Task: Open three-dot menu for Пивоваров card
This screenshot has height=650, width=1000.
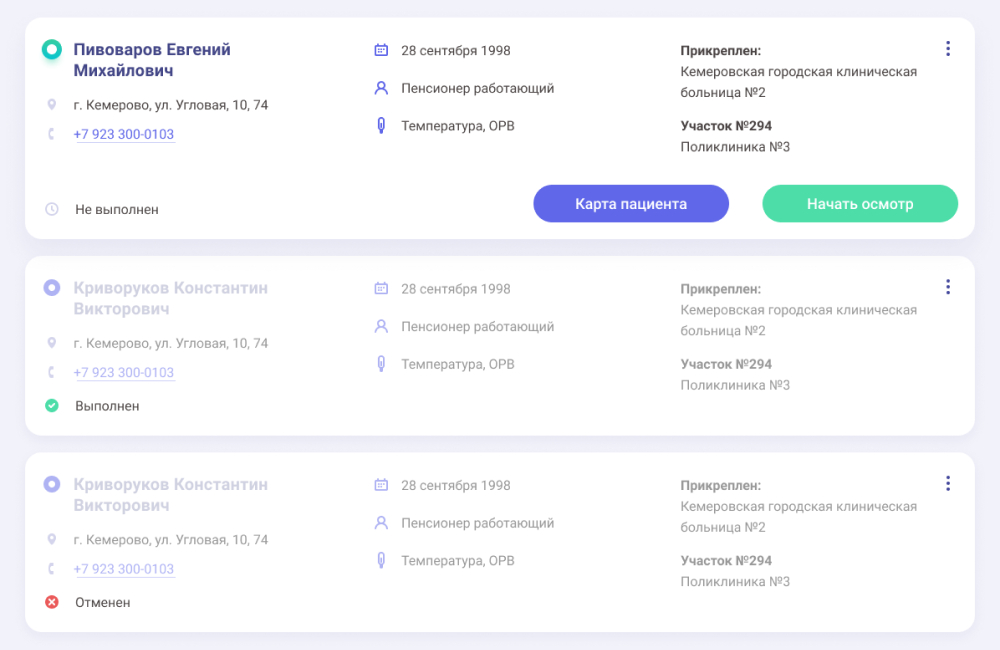Action: pyautogui.click(x=947, y=49)
